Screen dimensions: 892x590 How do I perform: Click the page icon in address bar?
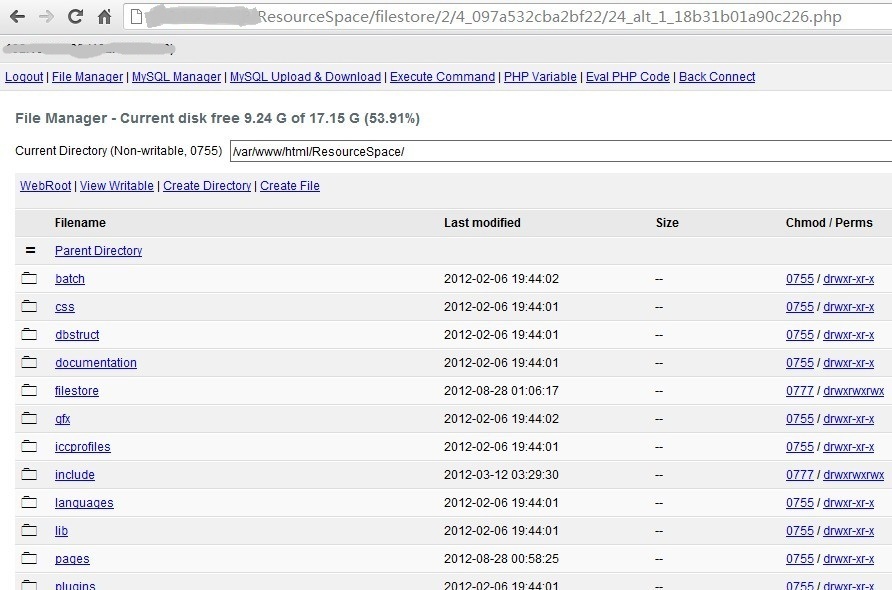137,16
